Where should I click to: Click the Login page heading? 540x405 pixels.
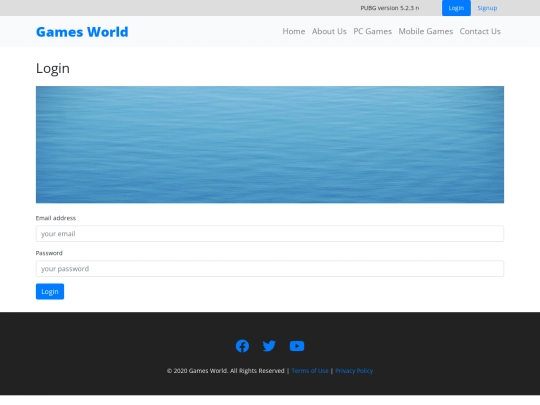tap(53, 68)
